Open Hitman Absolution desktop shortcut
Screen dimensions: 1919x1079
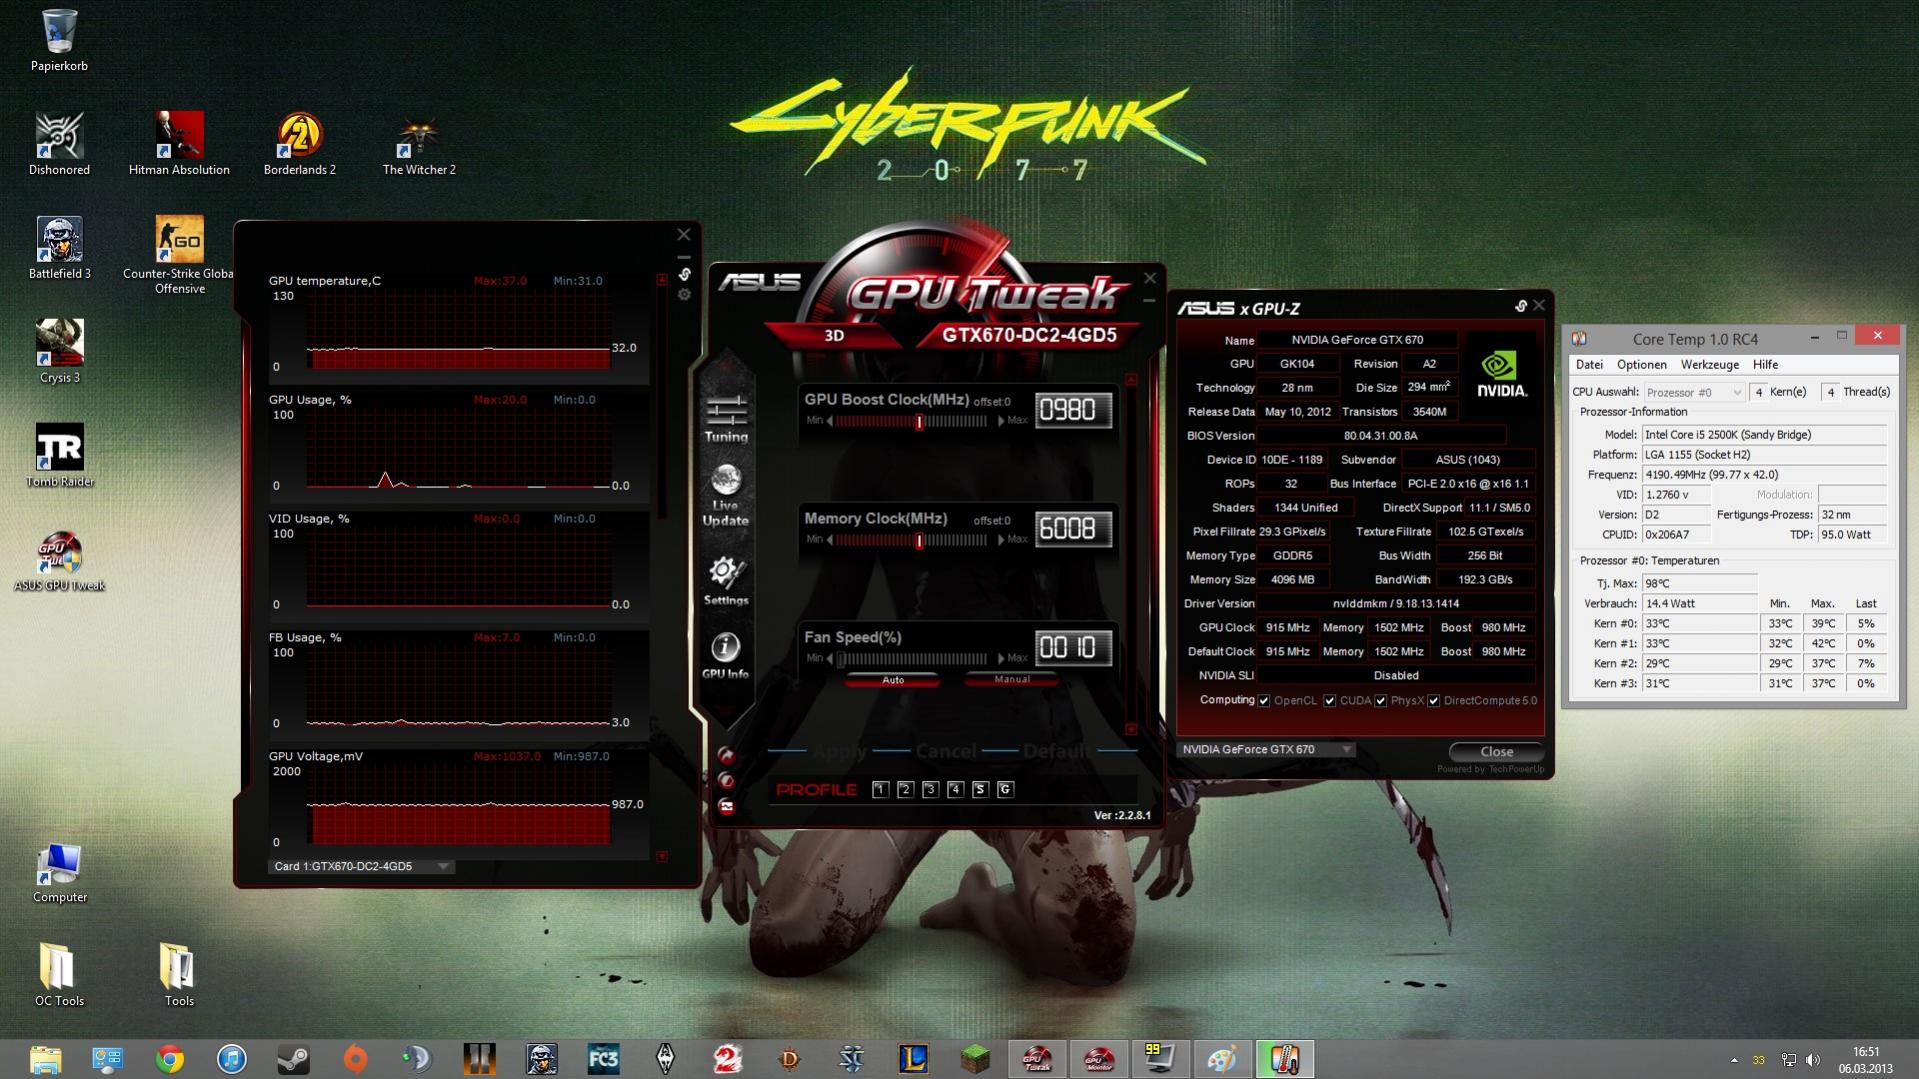(179, 144)
